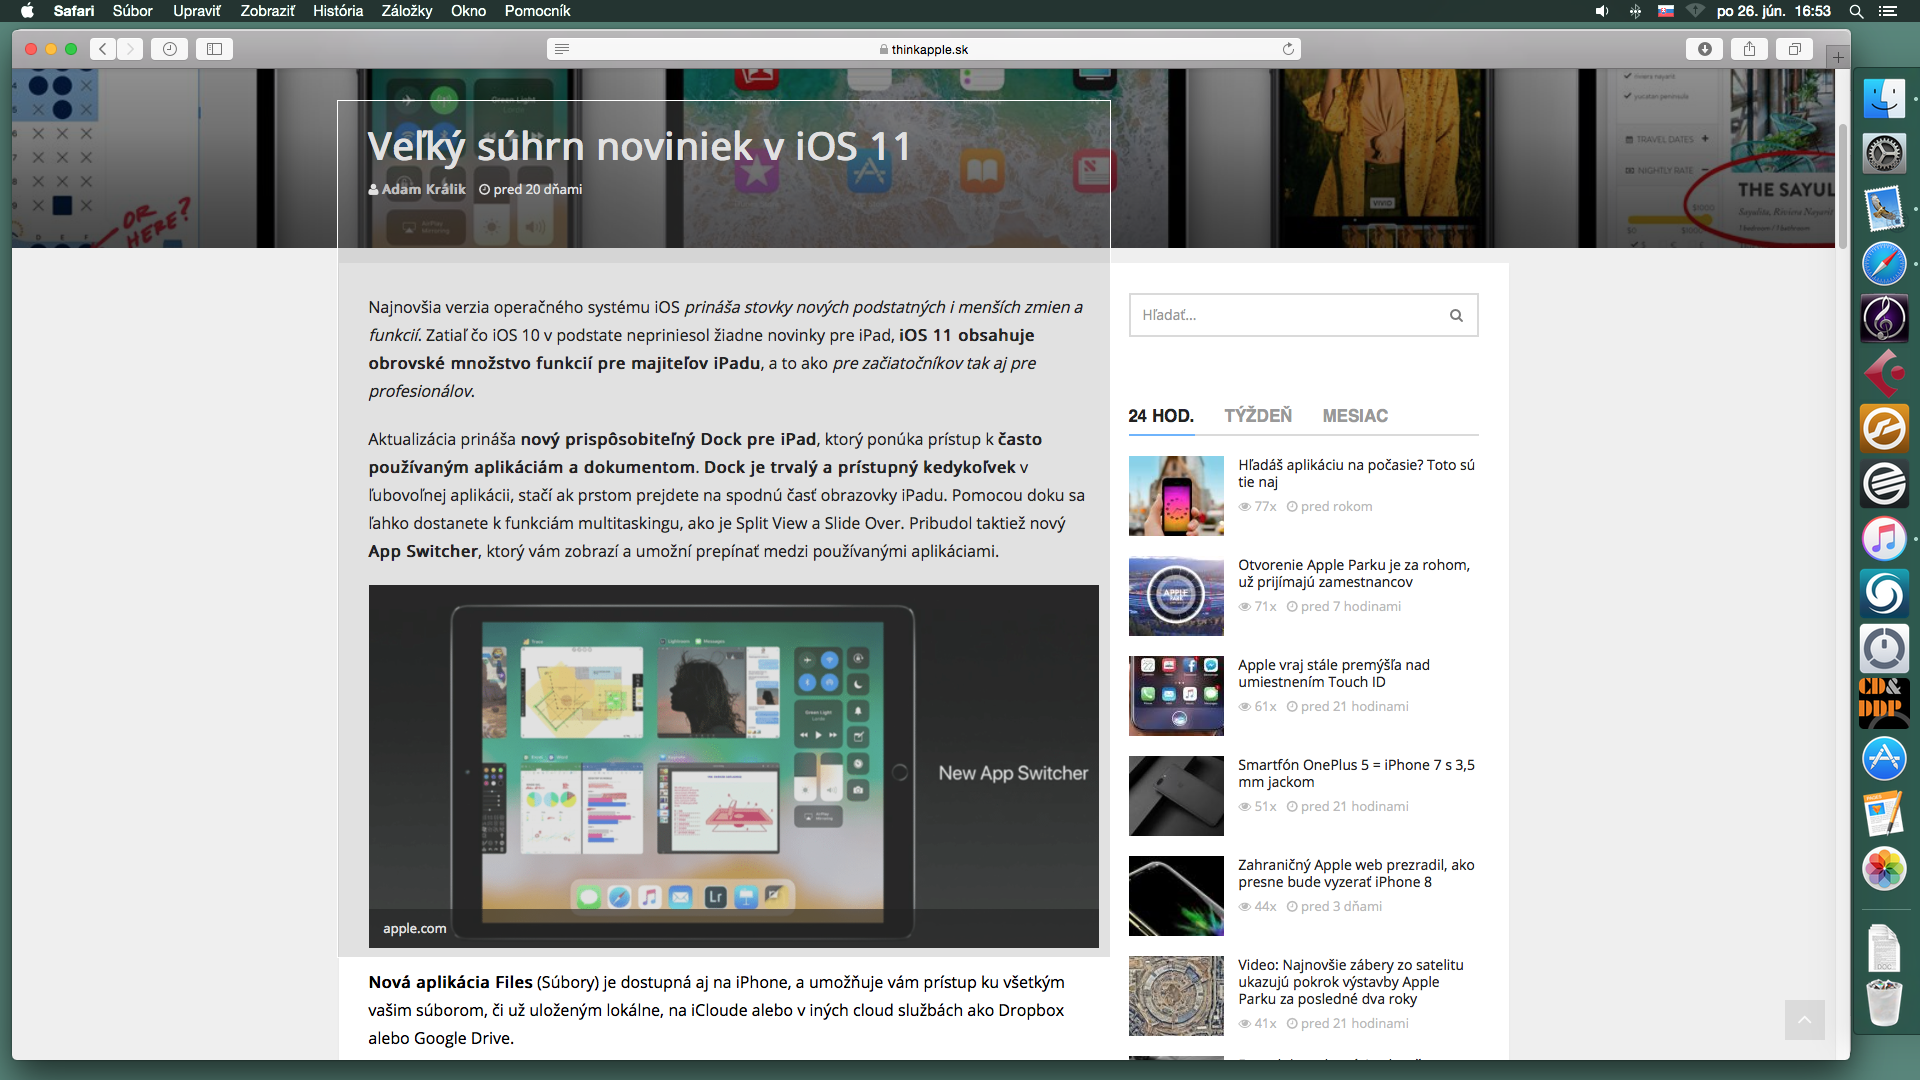The image size is (1920, 1080).
Task: Open the OnePlus 5 vs iPhone 7 article
Action: click(1356, 773)
